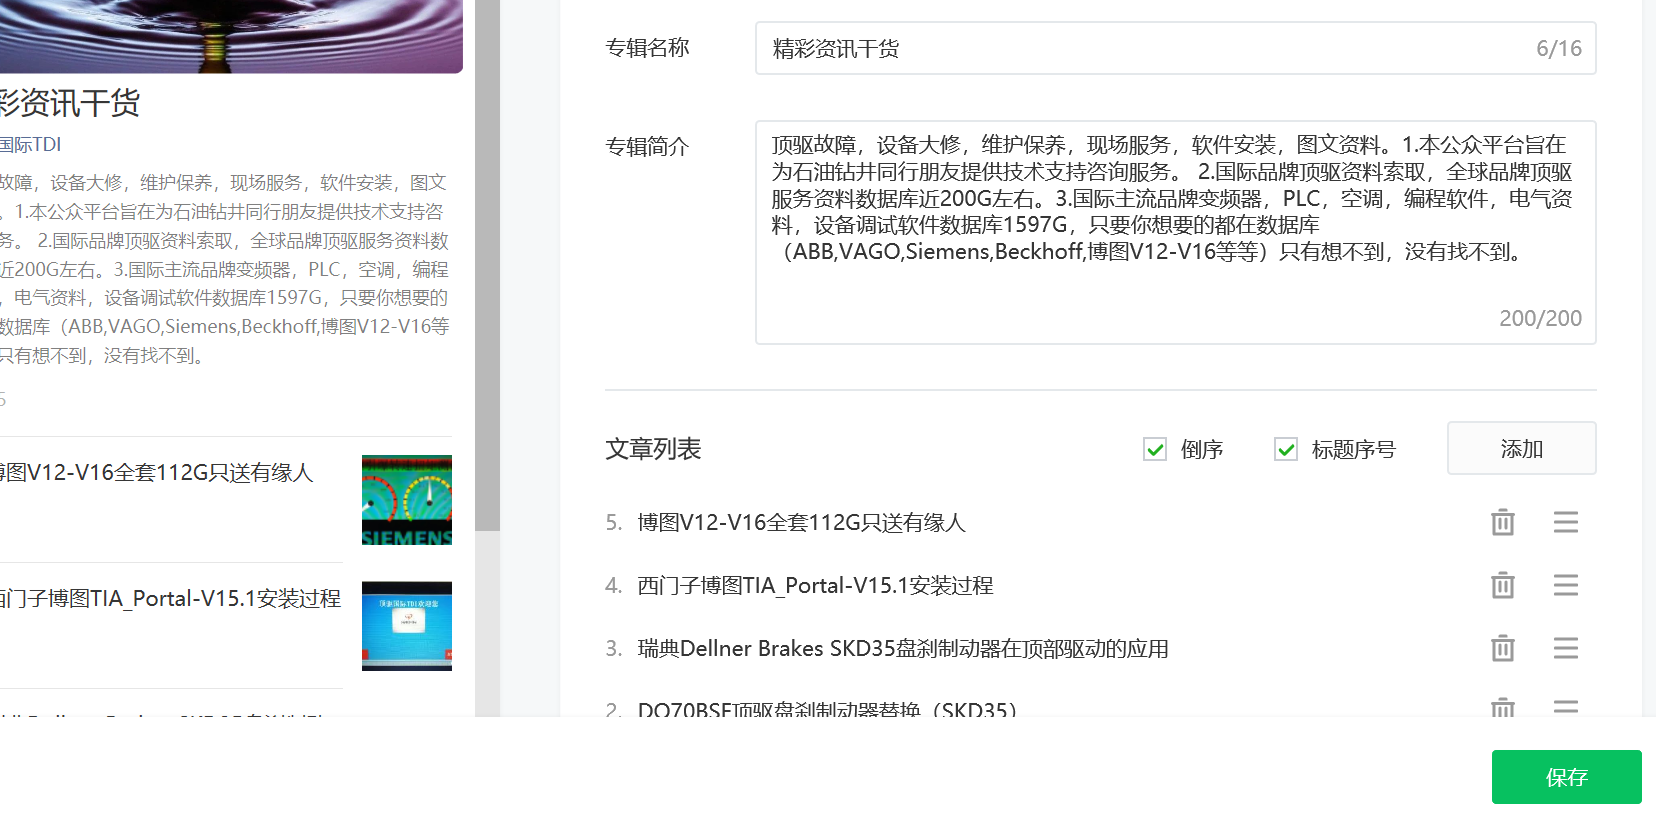
Task: Click the album cover image in preview
Action: [231, 36]
